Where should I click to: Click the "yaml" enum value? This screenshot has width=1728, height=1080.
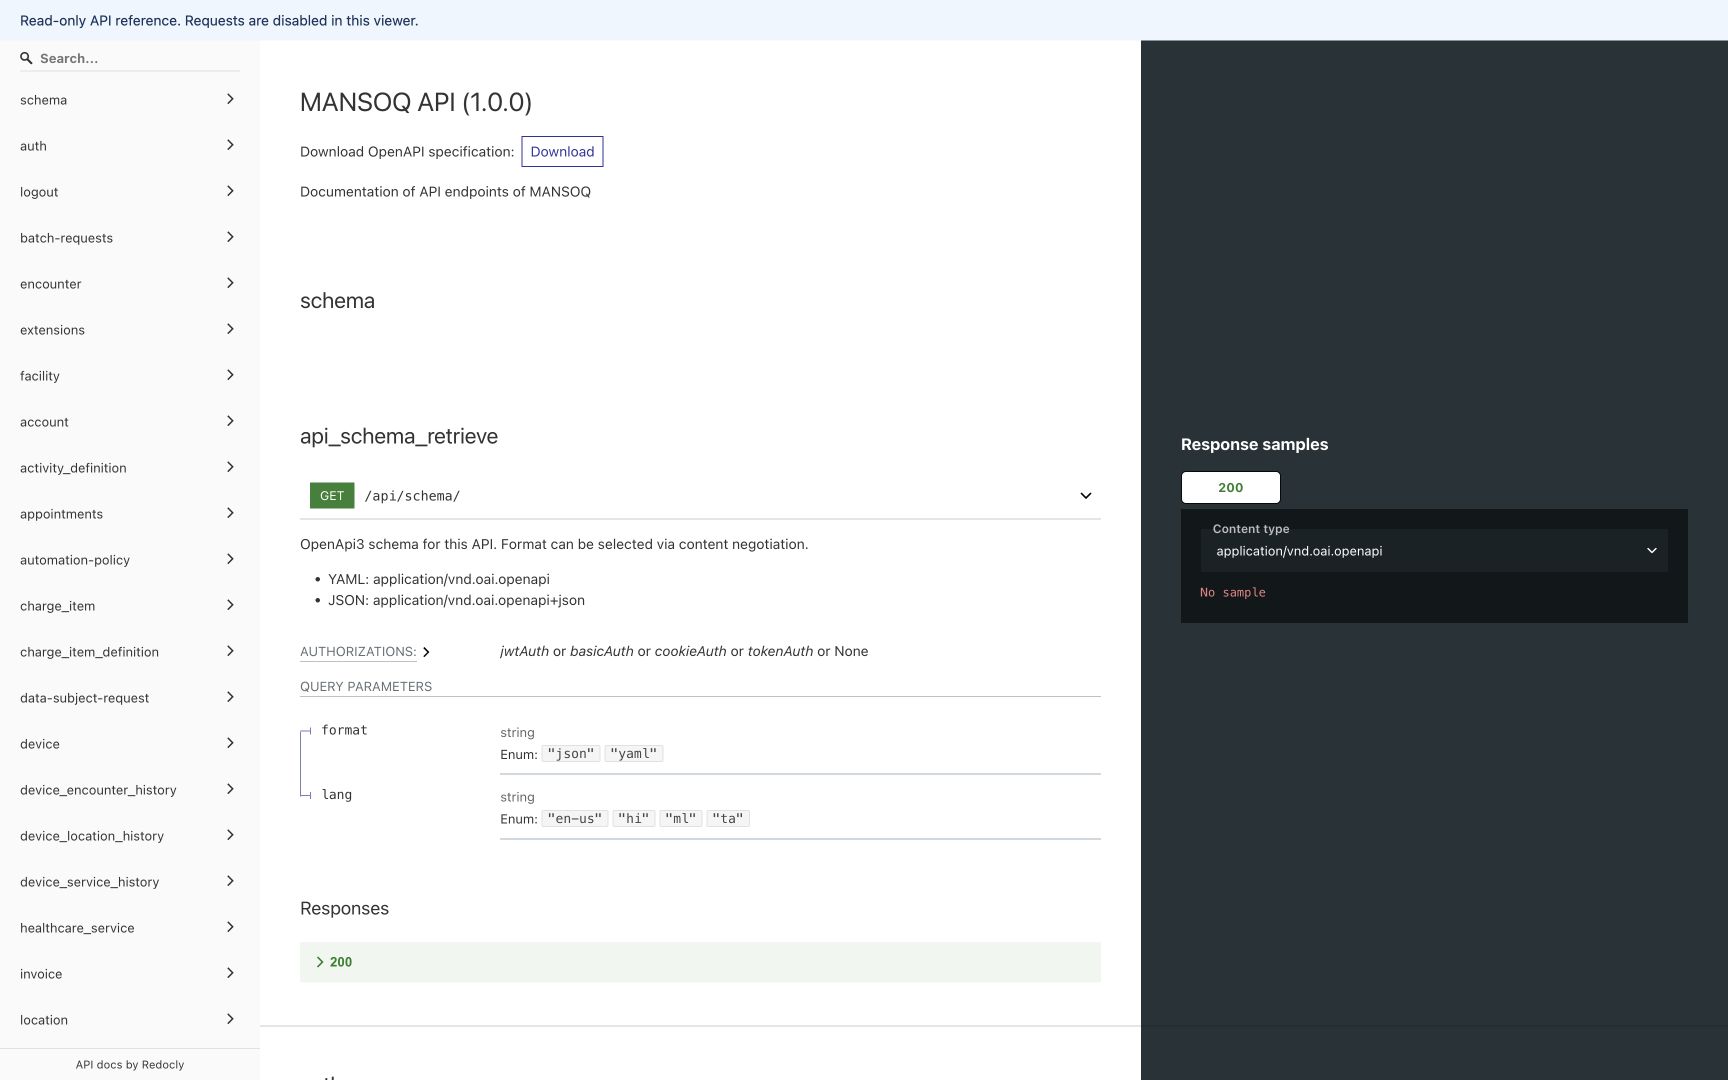tap(634, 754)
